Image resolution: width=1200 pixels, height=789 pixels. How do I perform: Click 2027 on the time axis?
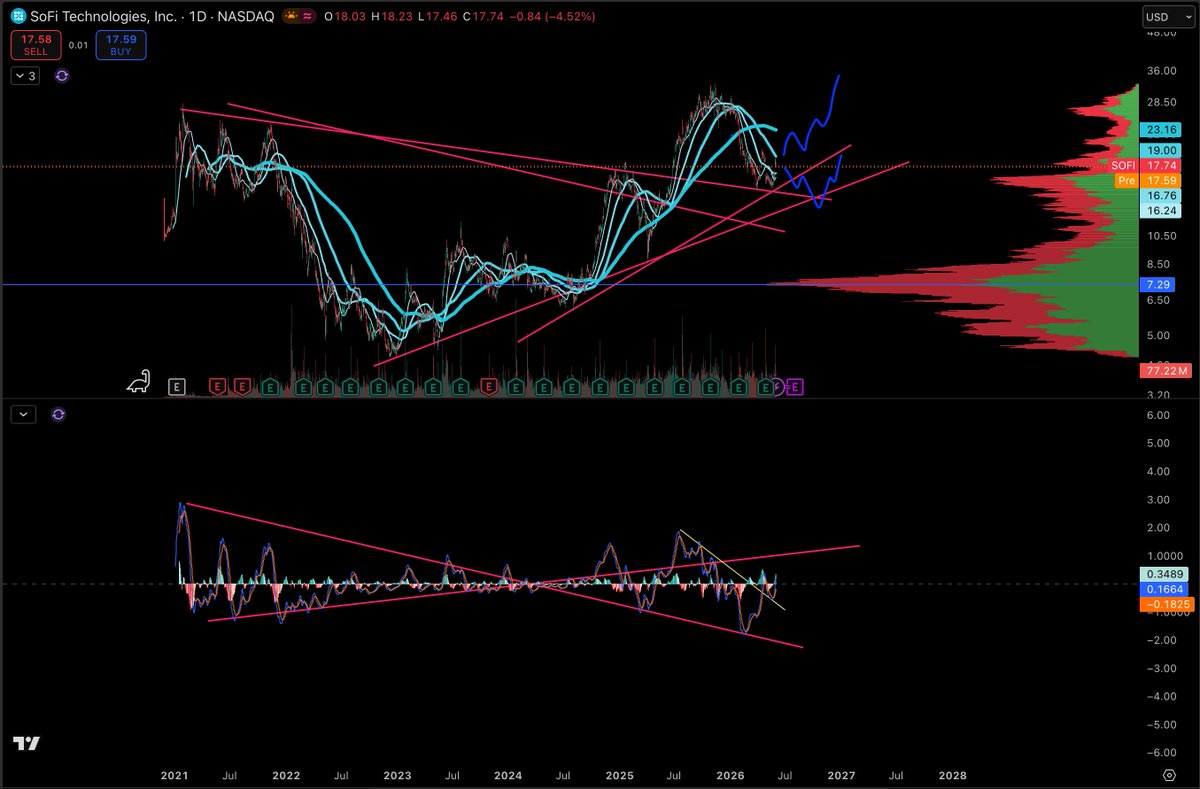coord(841,775)
